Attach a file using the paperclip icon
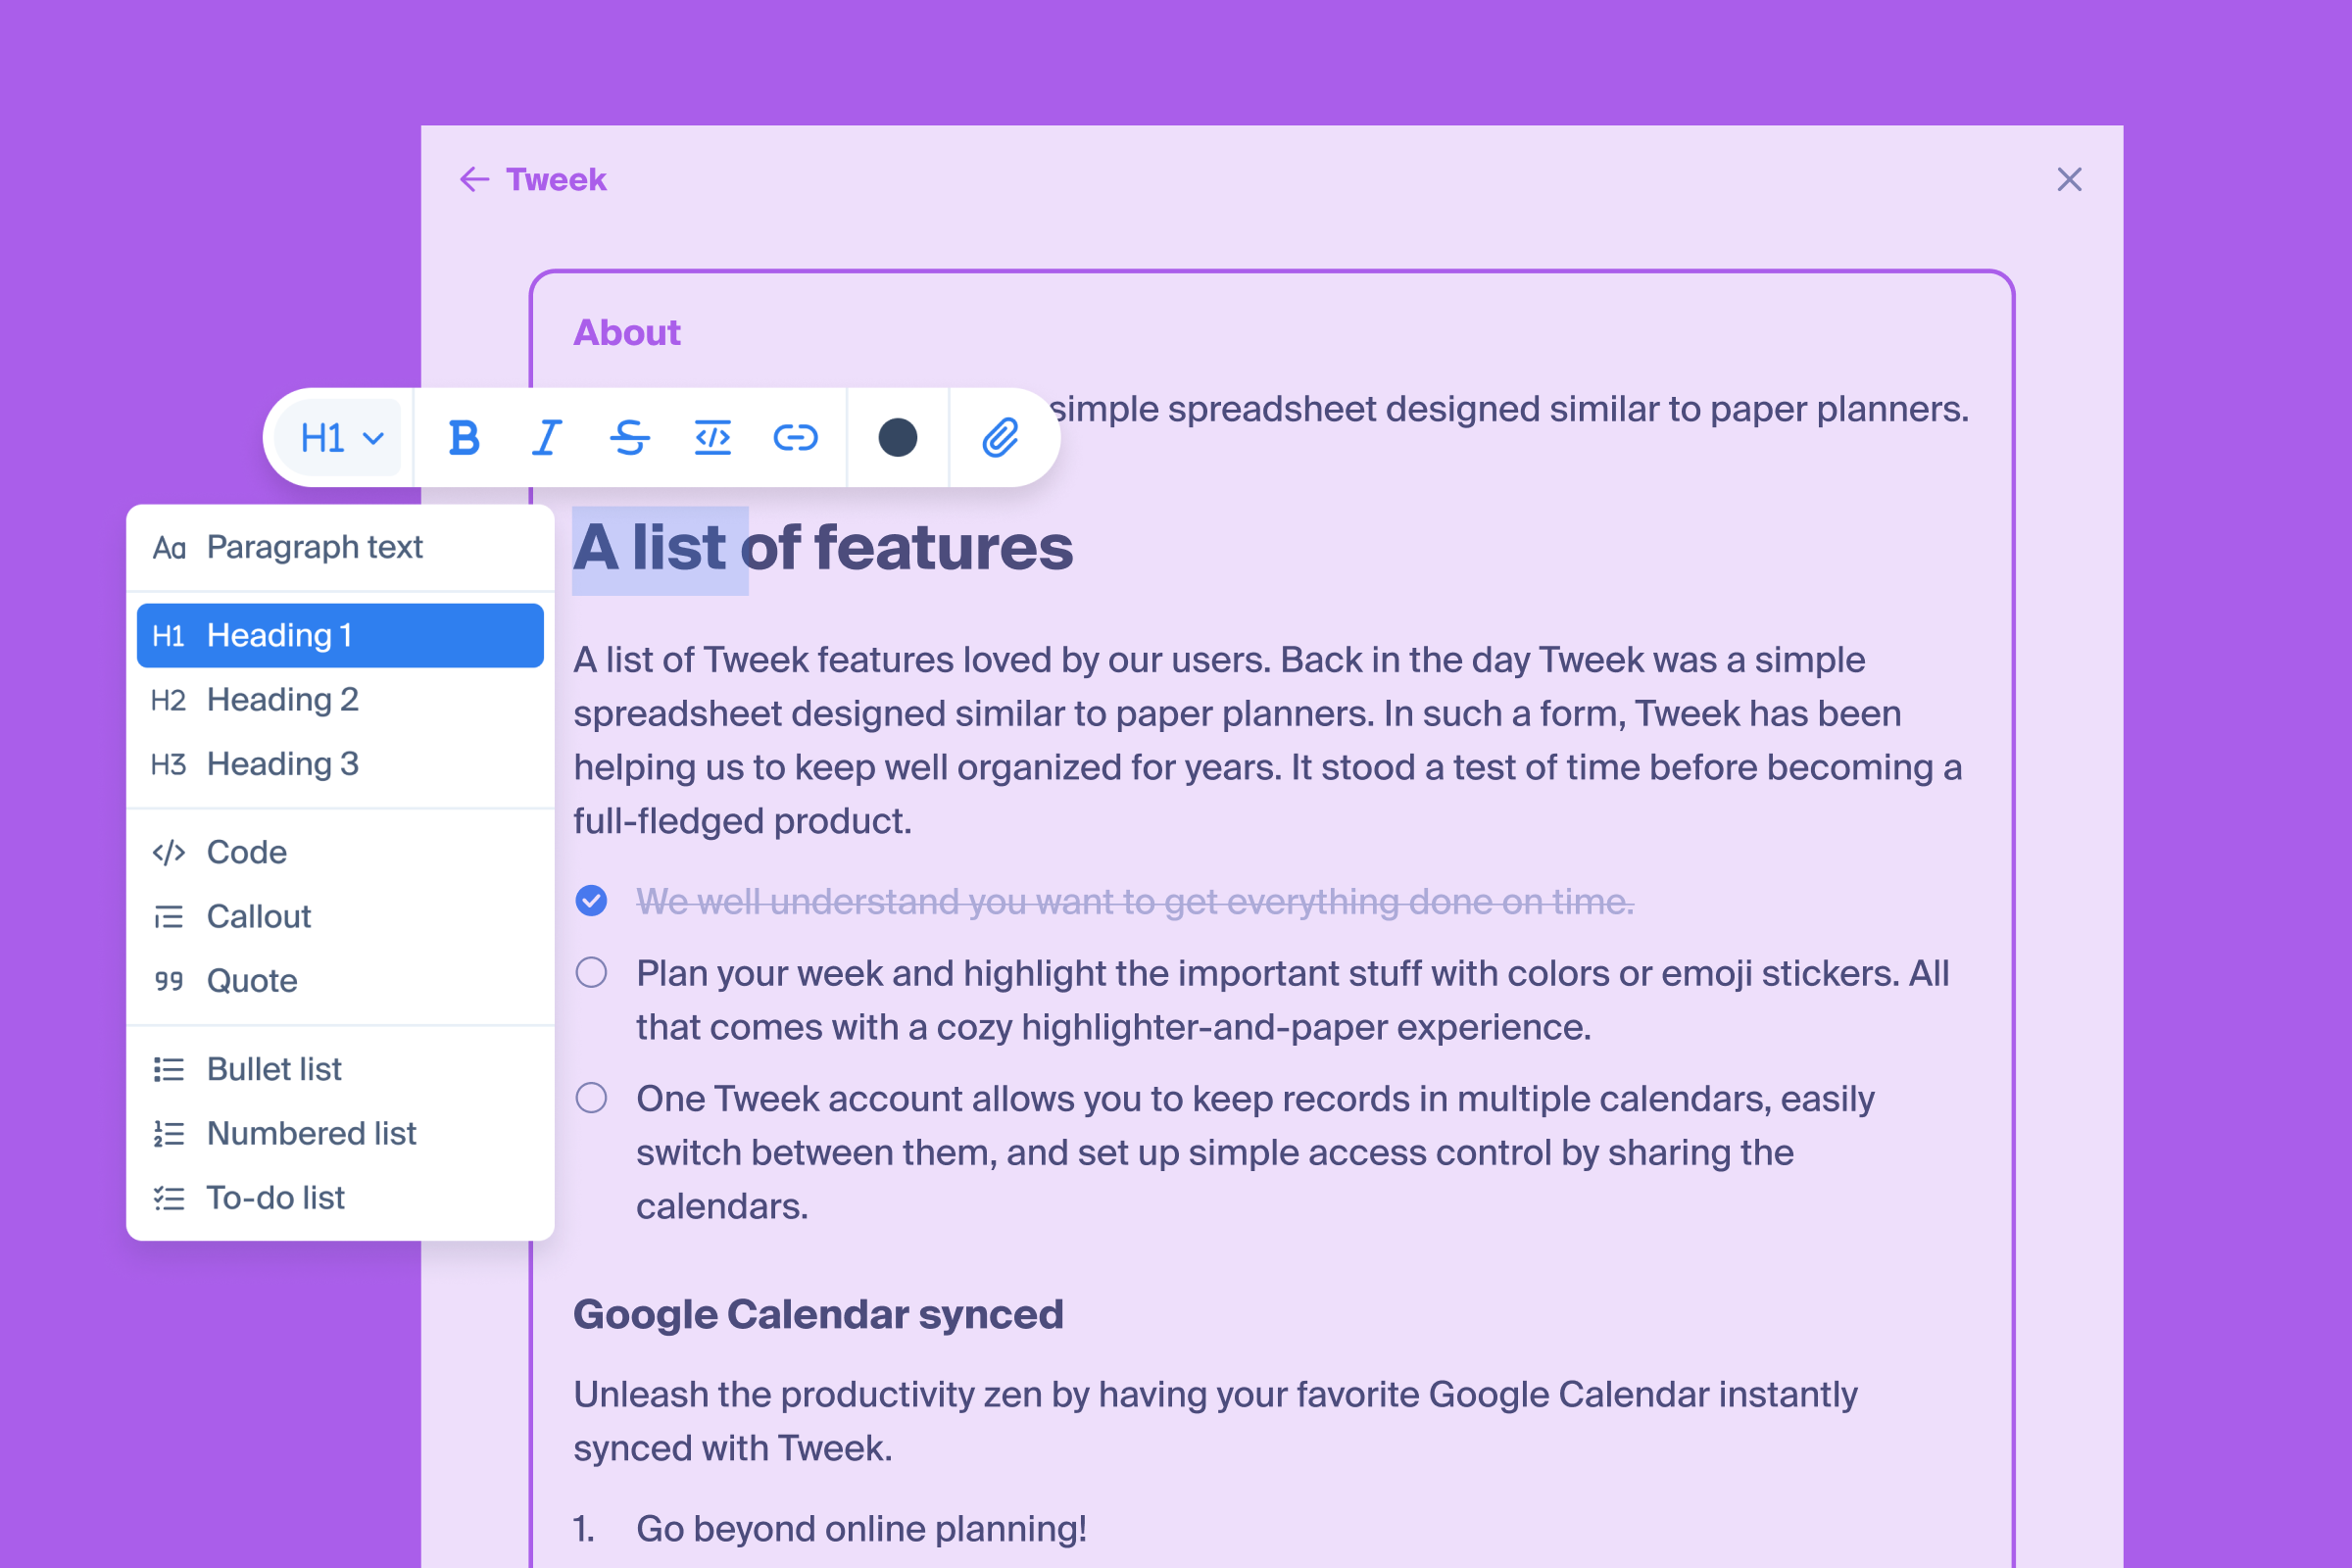The width and height of the screenshot is (2352, 1568). pos(999,438)
